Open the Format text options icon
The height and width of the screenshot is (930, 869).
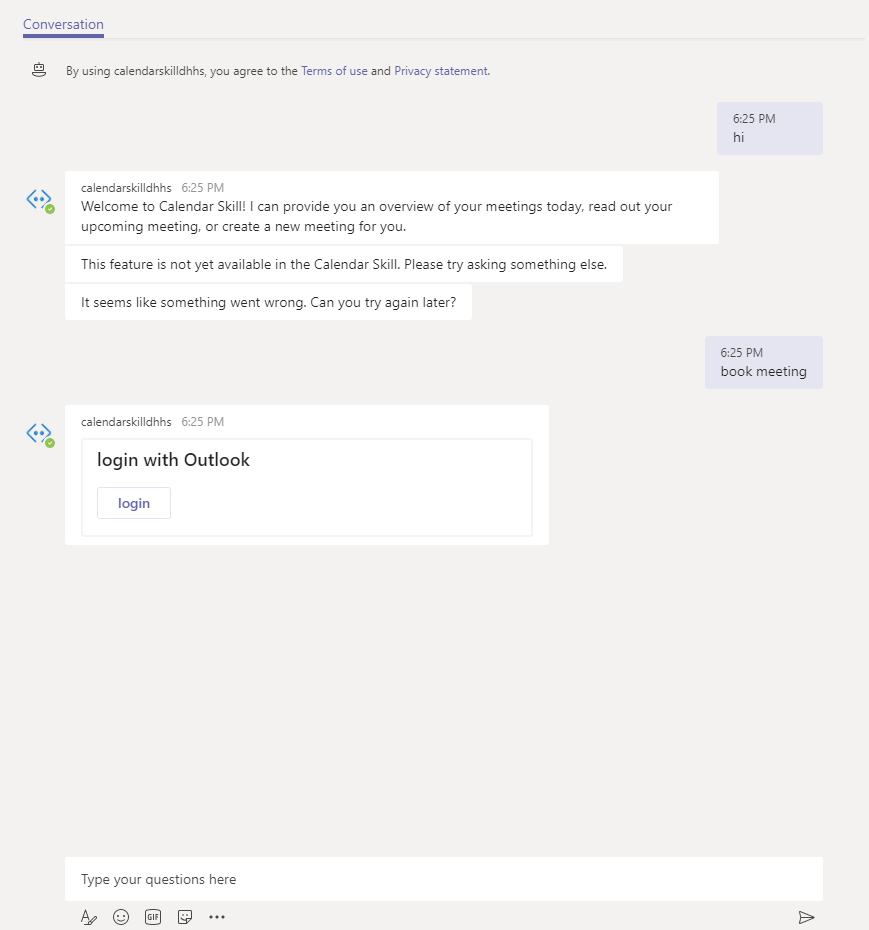[x=88, y=917]
